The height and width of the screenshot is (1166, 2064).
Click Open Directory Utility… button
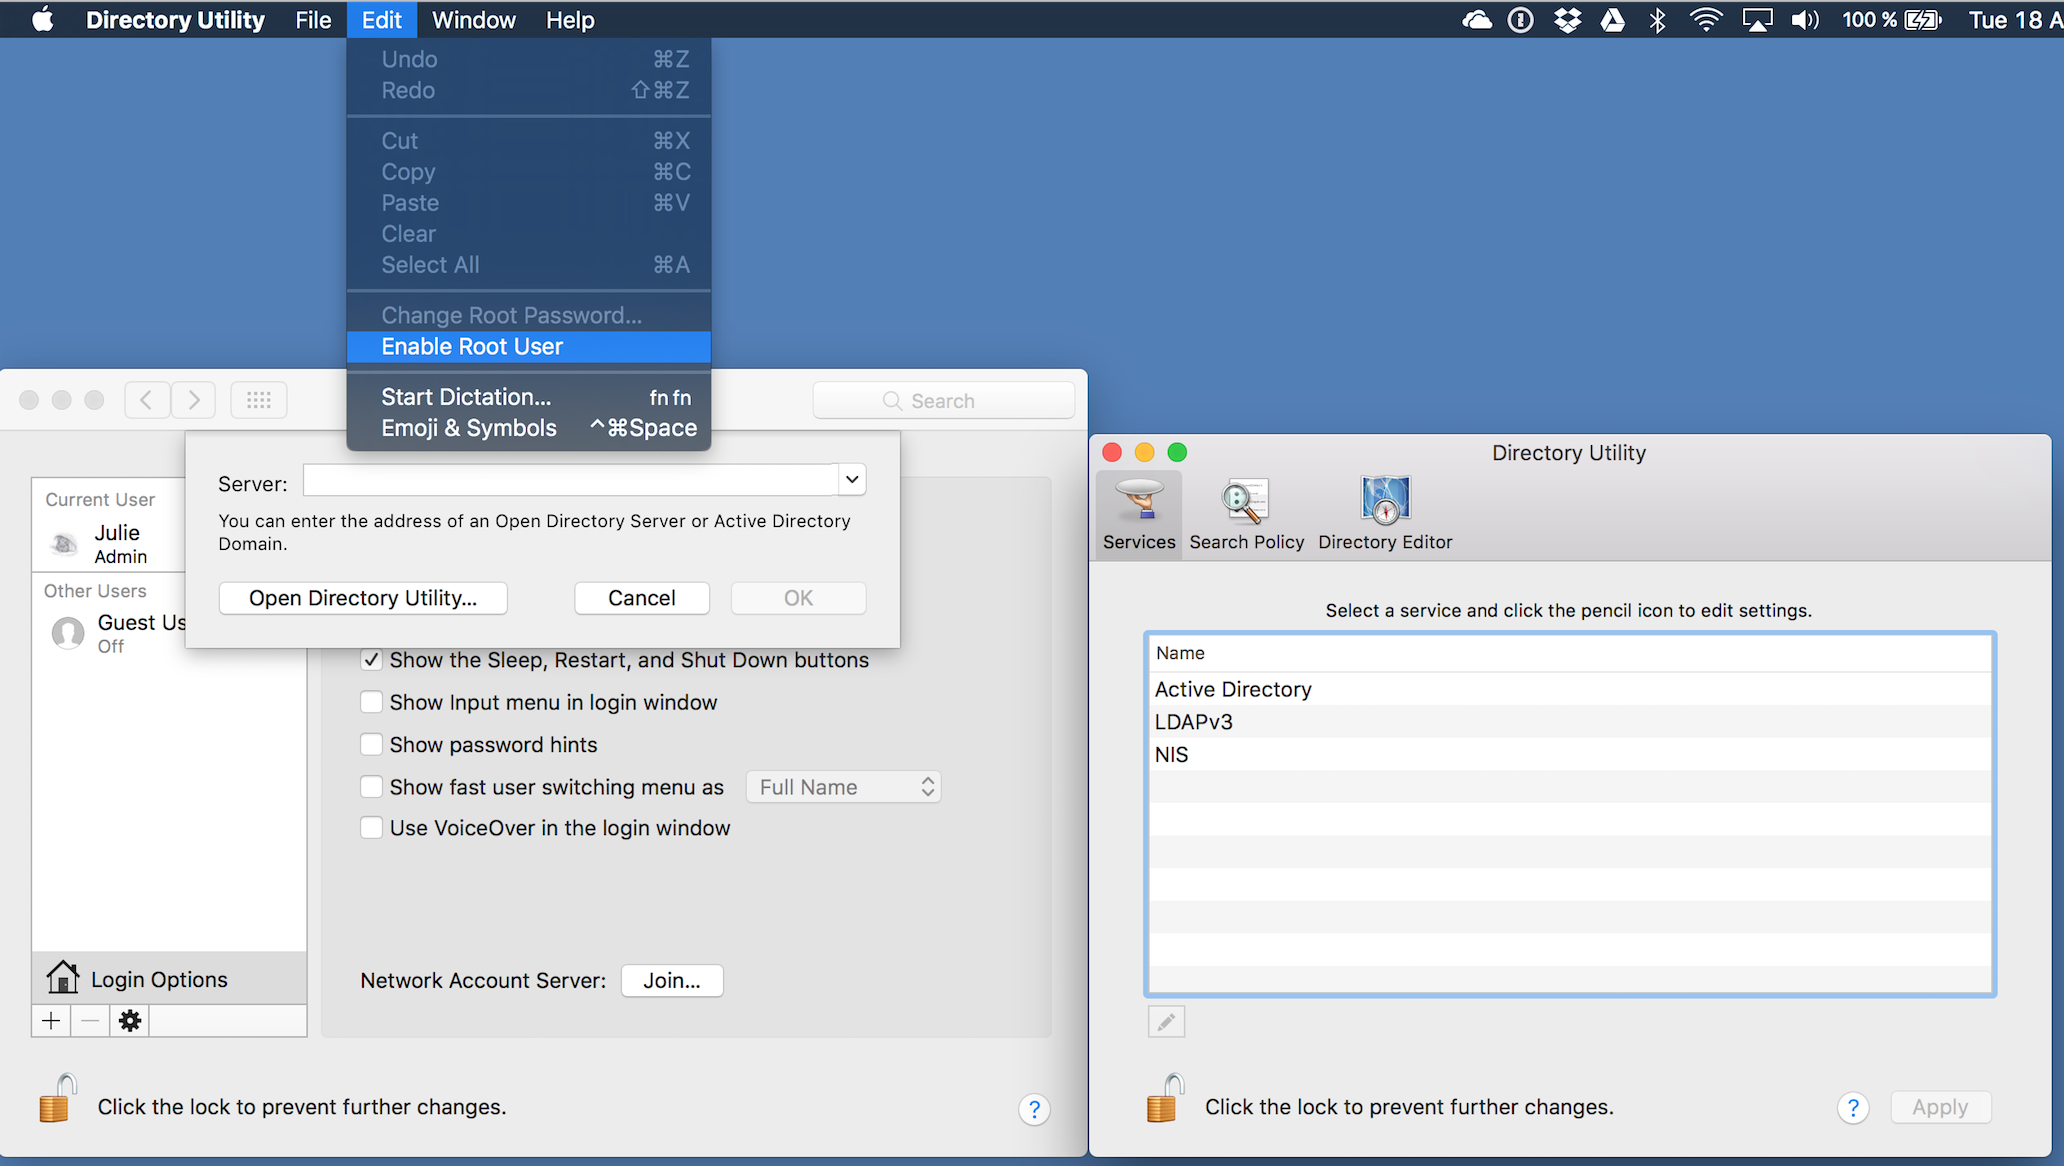tap(363, 598)
